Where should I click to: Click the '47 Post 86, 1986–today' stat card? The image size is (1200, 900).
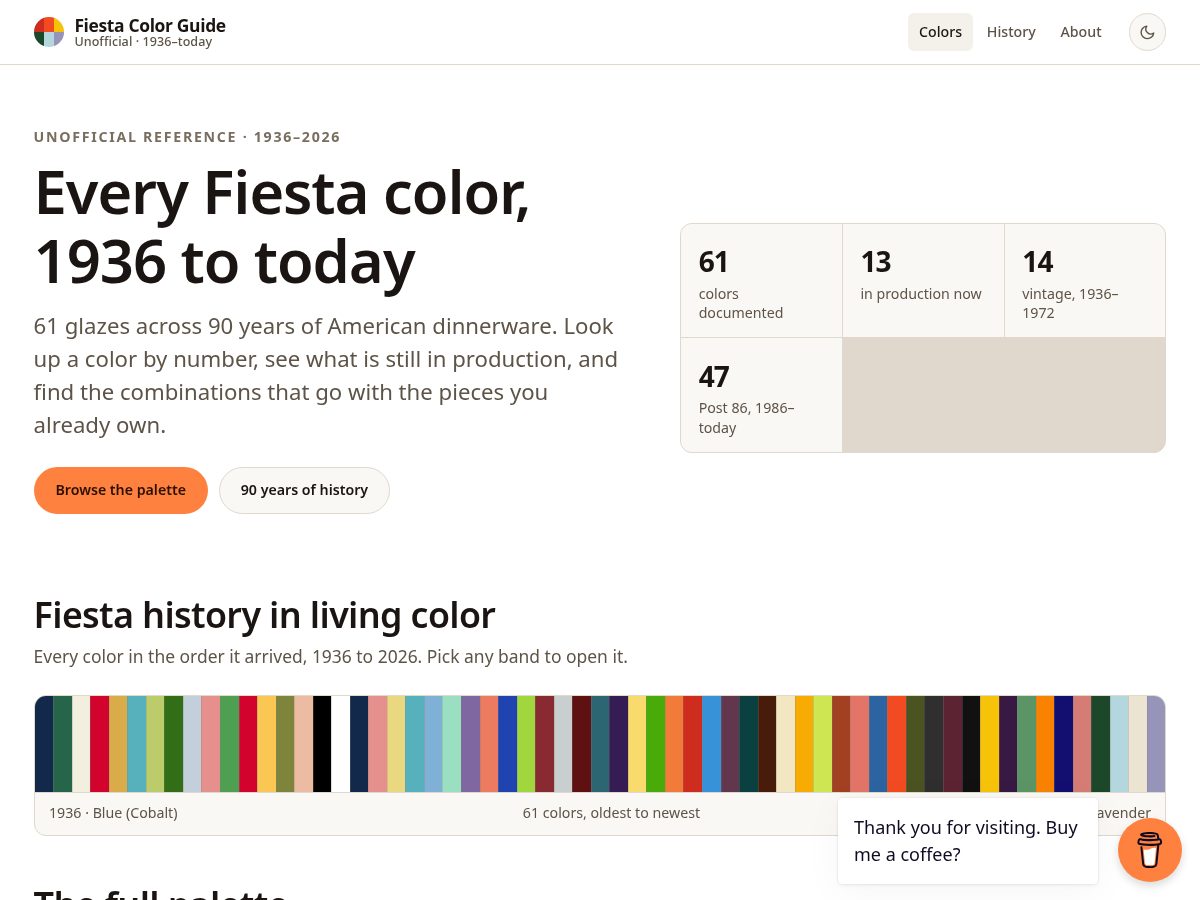(761, 395)
